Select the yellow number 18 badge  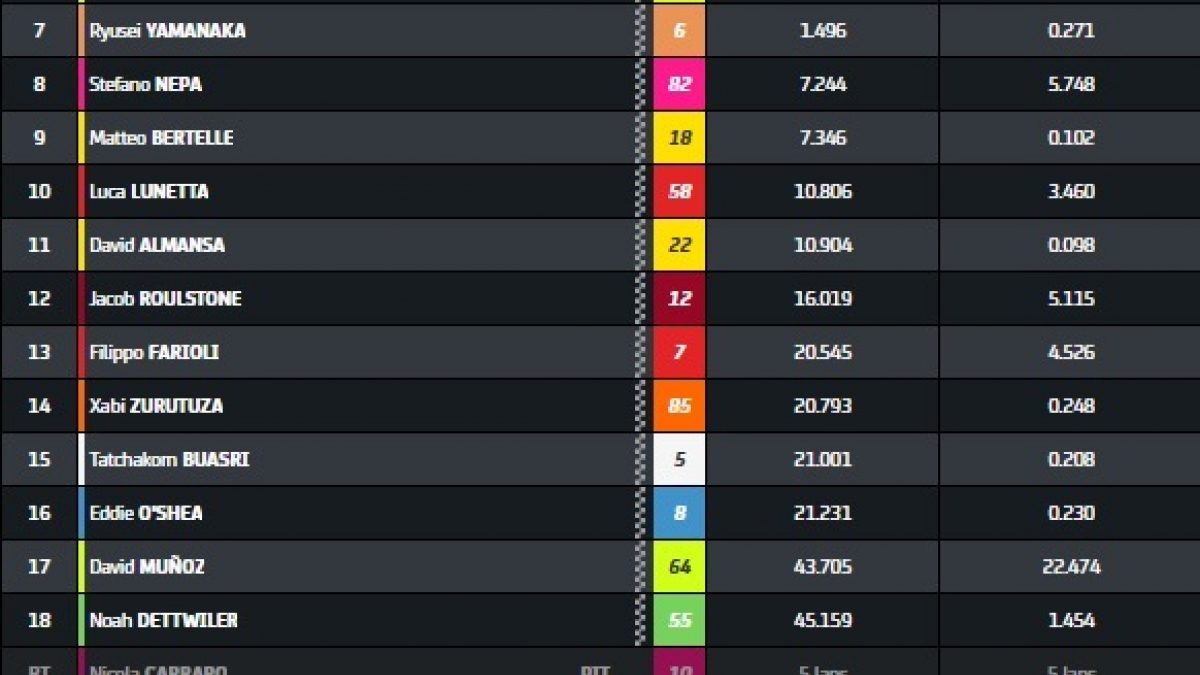[x=679, y=138]
